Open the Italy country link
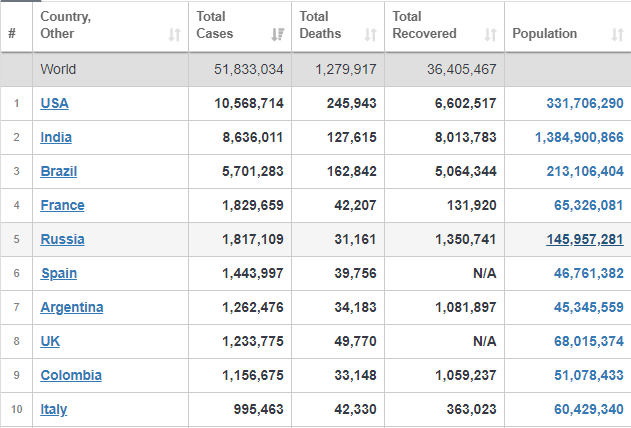Viewport: 631px width, 428px height. (x=54, y=409)
